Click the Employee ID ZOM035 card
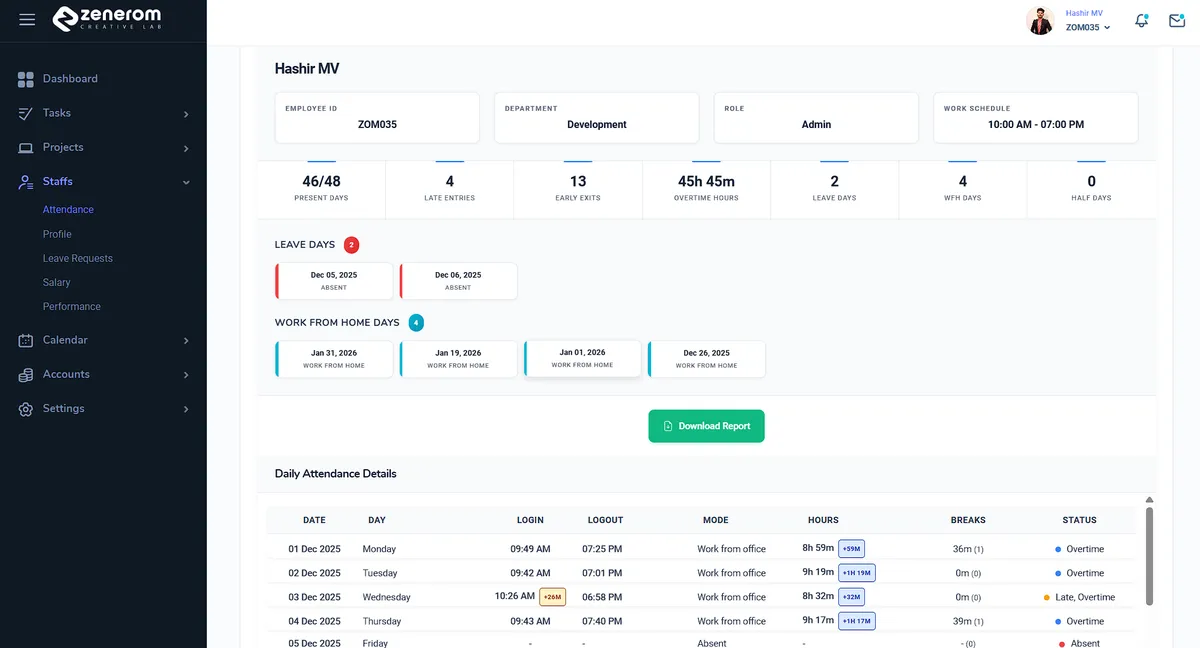The width and height of the screenshot is (1200, 648). (x=377, y=118)
